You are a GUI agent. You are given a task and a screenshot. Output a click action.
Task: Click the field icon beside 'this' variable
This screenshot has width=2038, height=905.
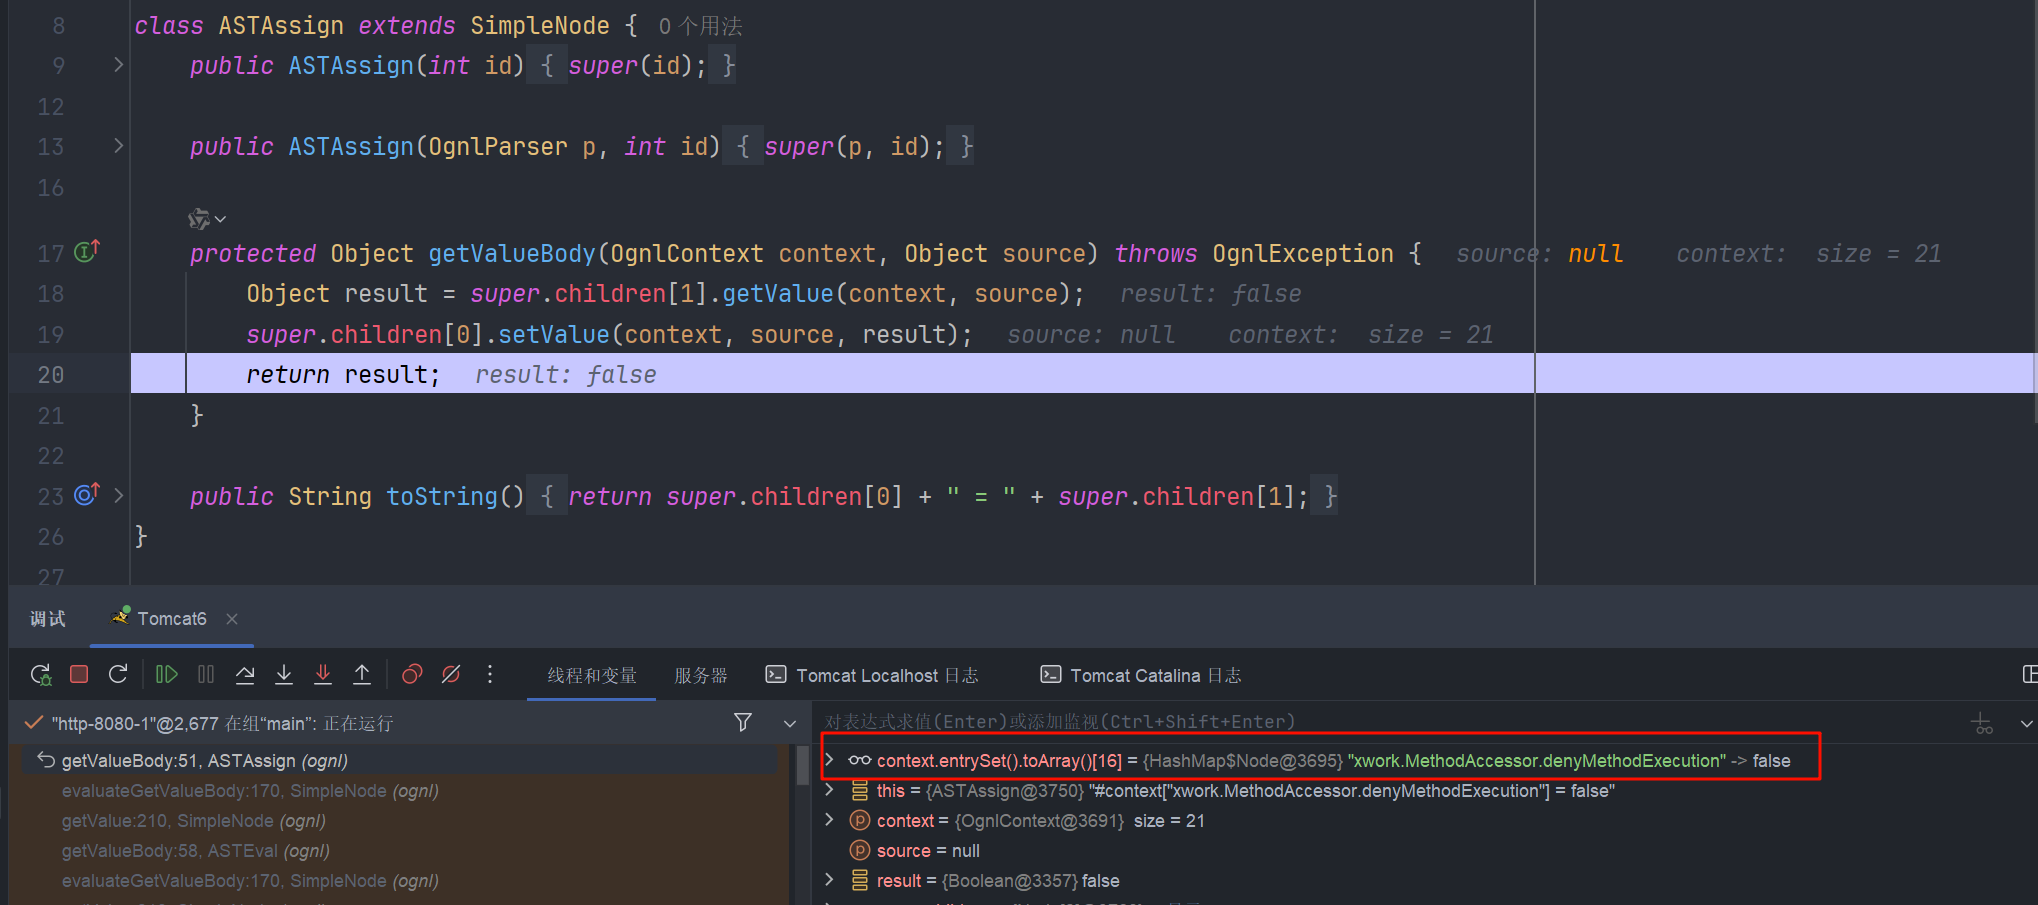coord(860,791)
